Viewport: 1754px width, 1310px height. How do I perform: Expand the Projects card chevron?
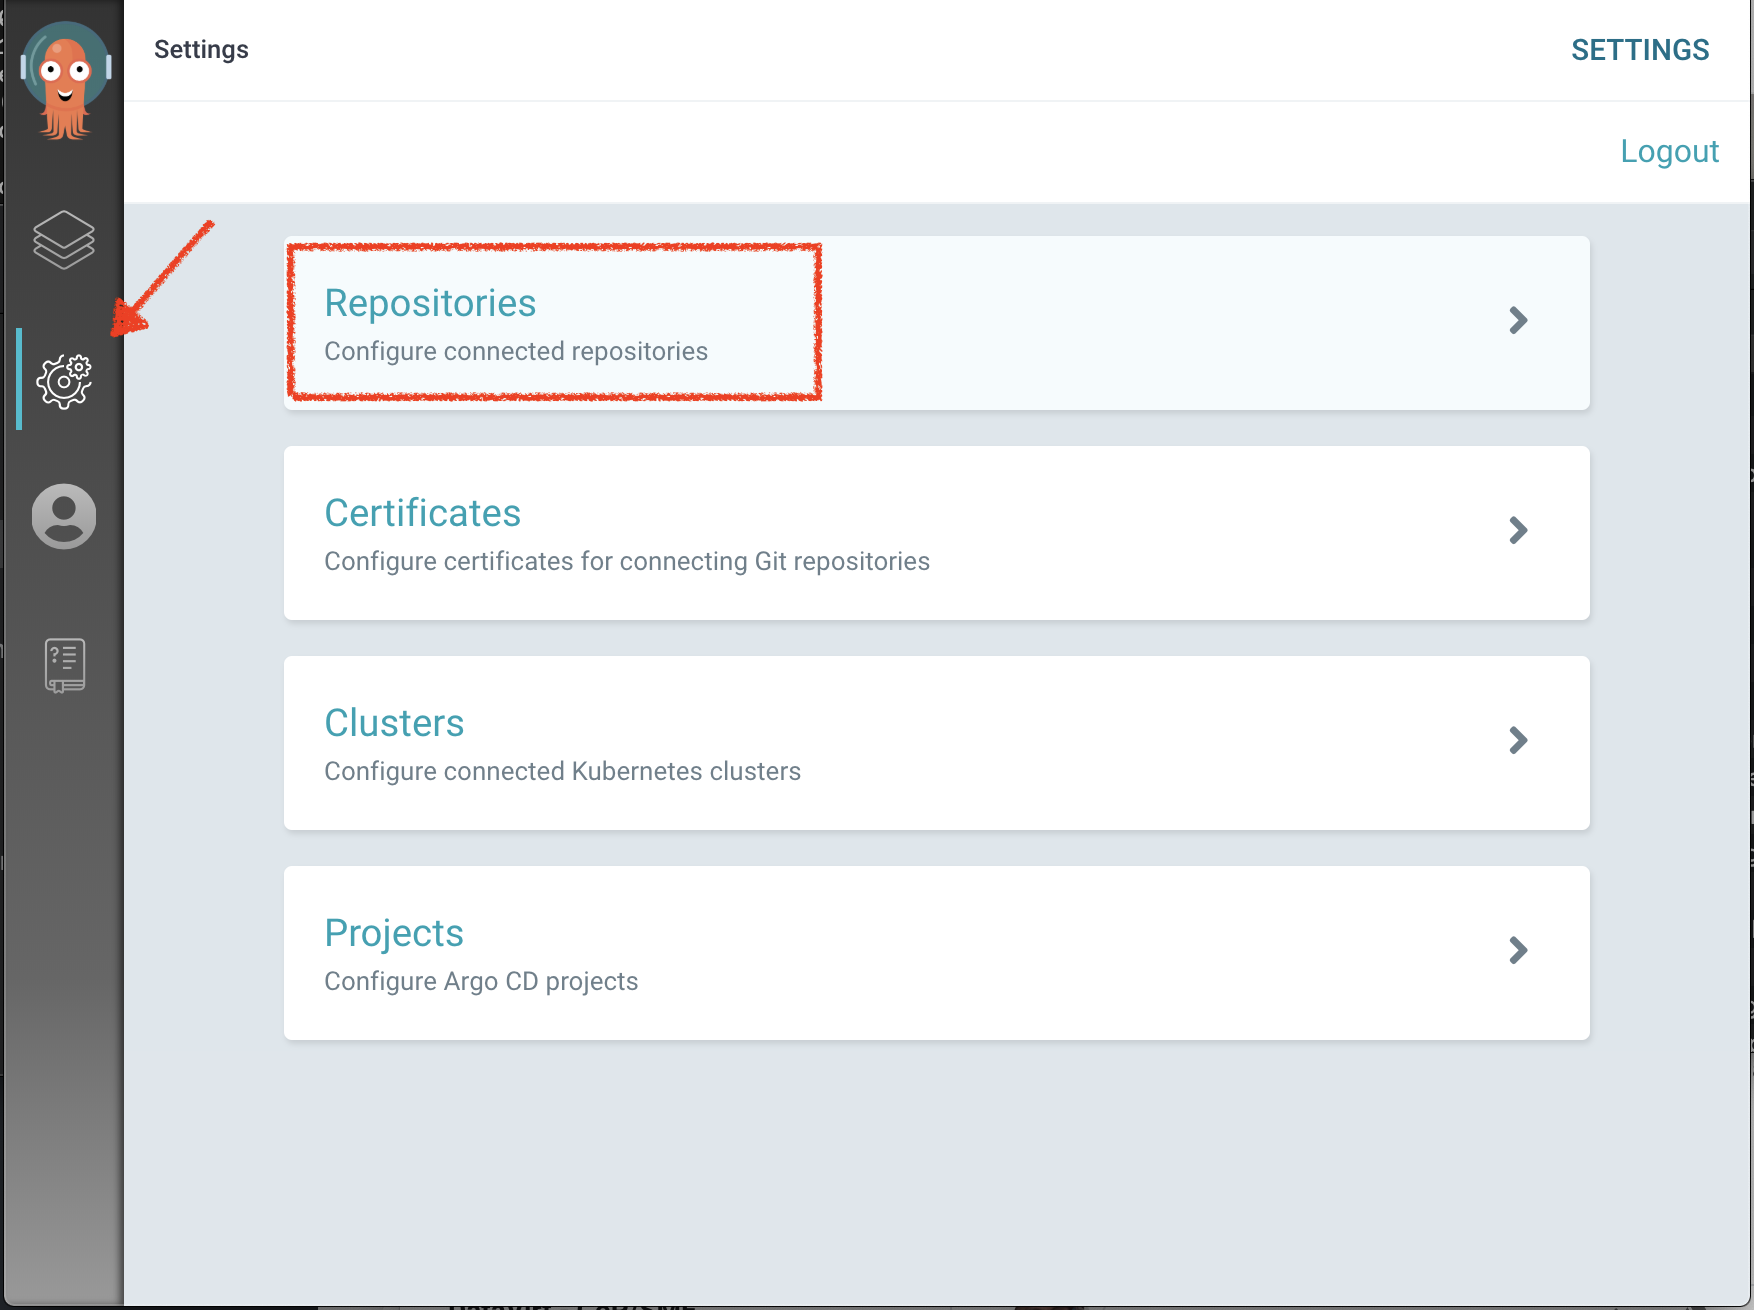tap(1518, 951)
